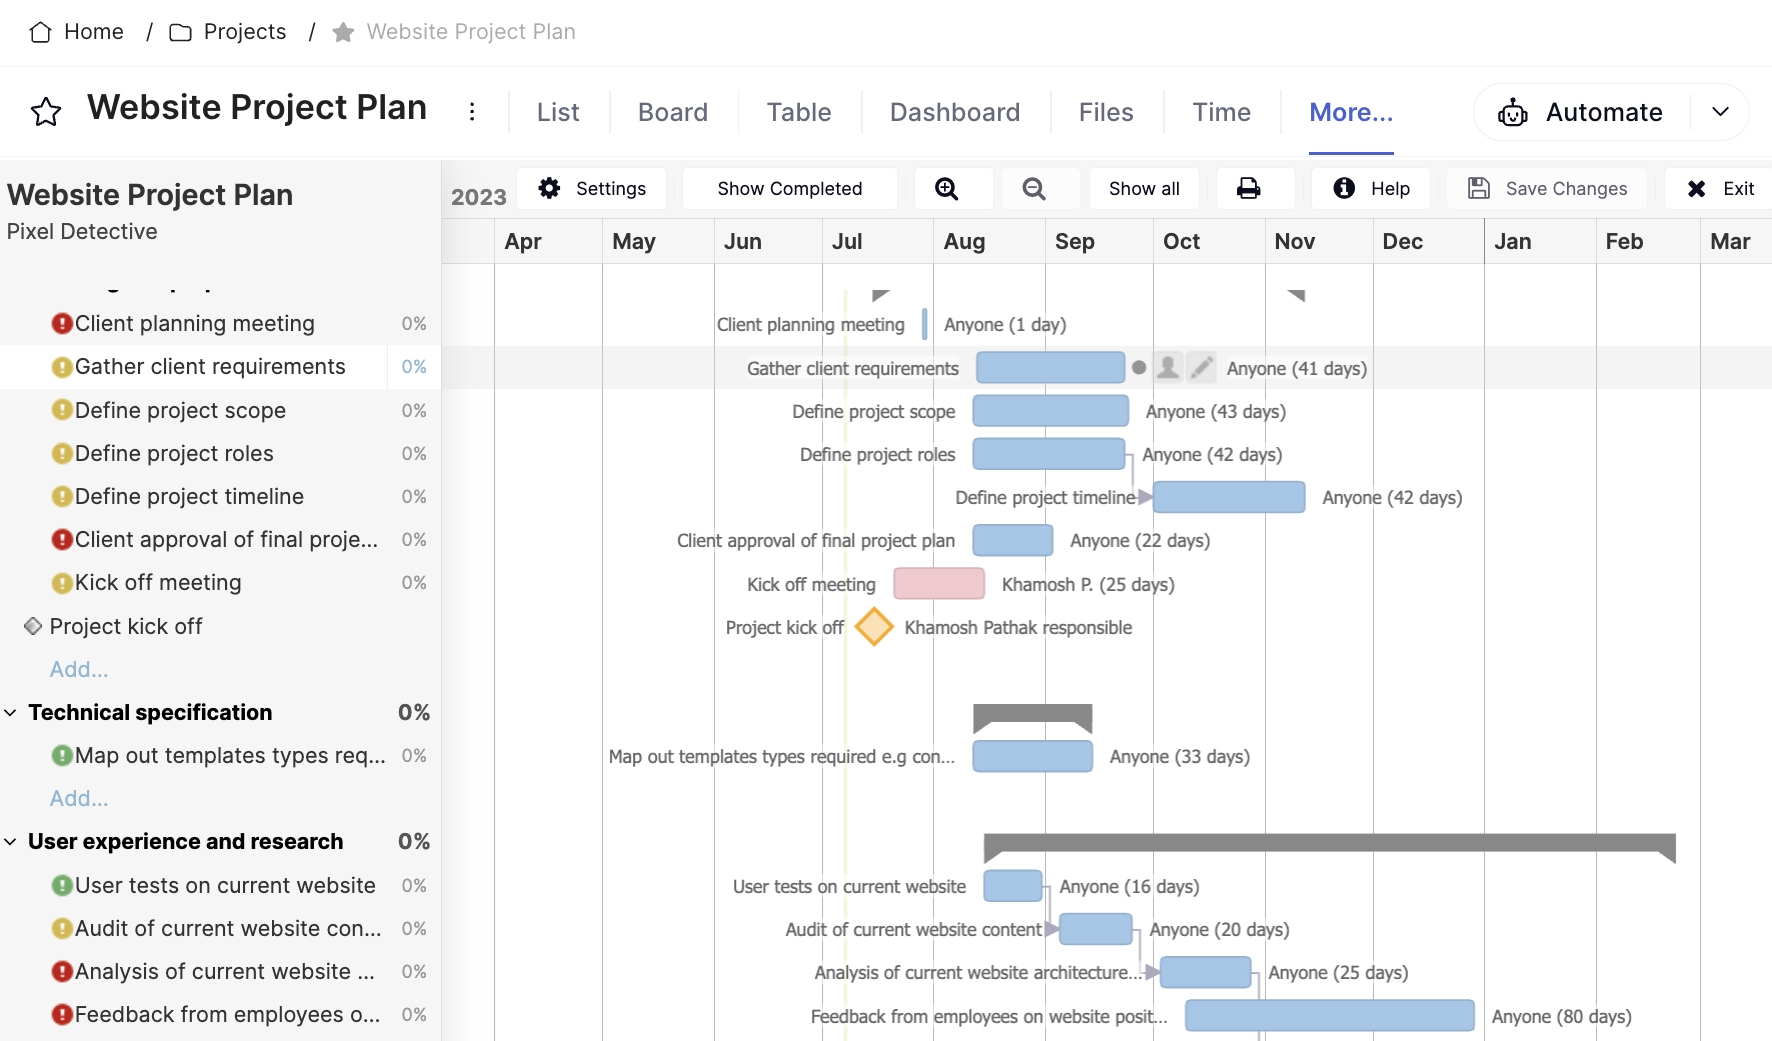Click the assignee icon on Gather client requirements
The width and height of the screenshot is (1772, 1041).
1167,368
